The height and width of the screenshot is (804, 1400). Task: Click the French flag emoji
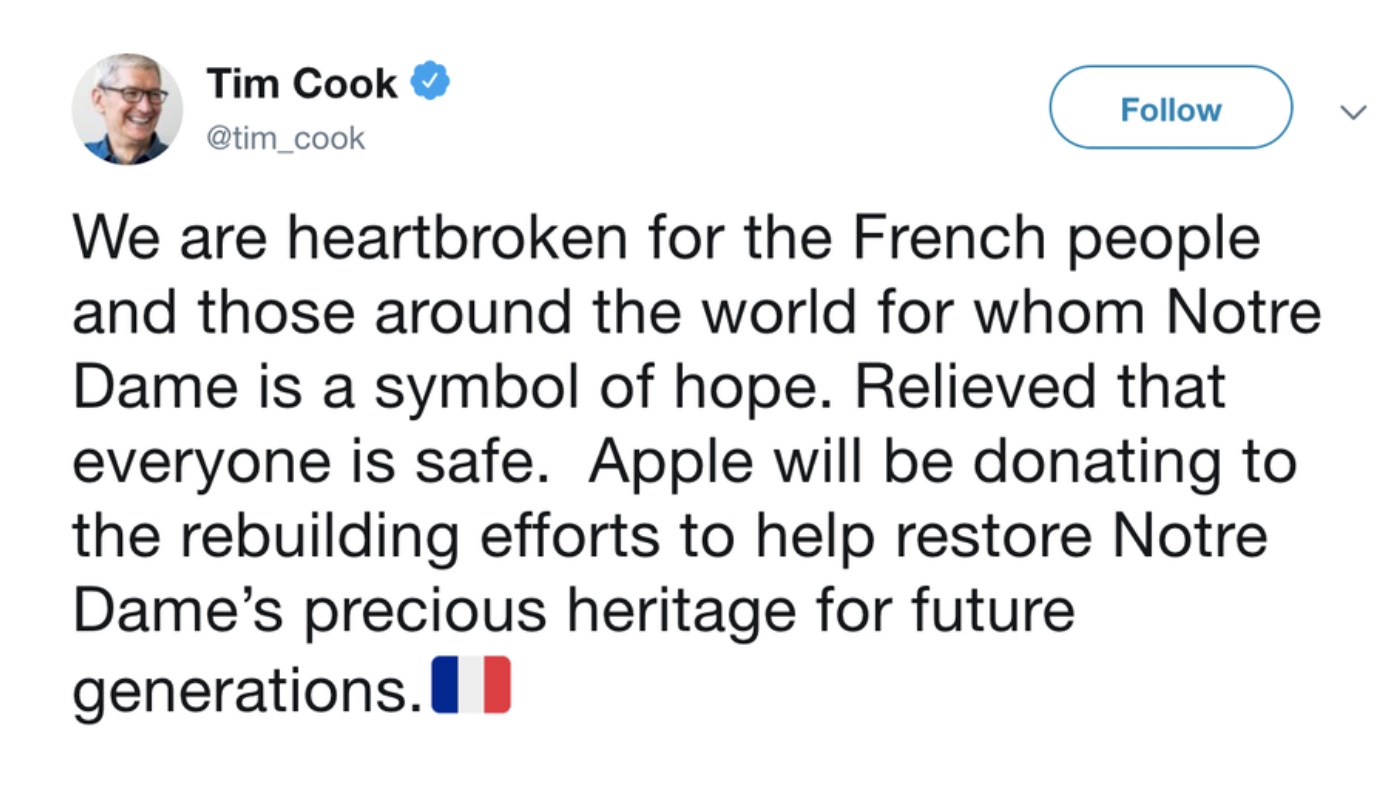pyautogui.click(x=471, y=685)
